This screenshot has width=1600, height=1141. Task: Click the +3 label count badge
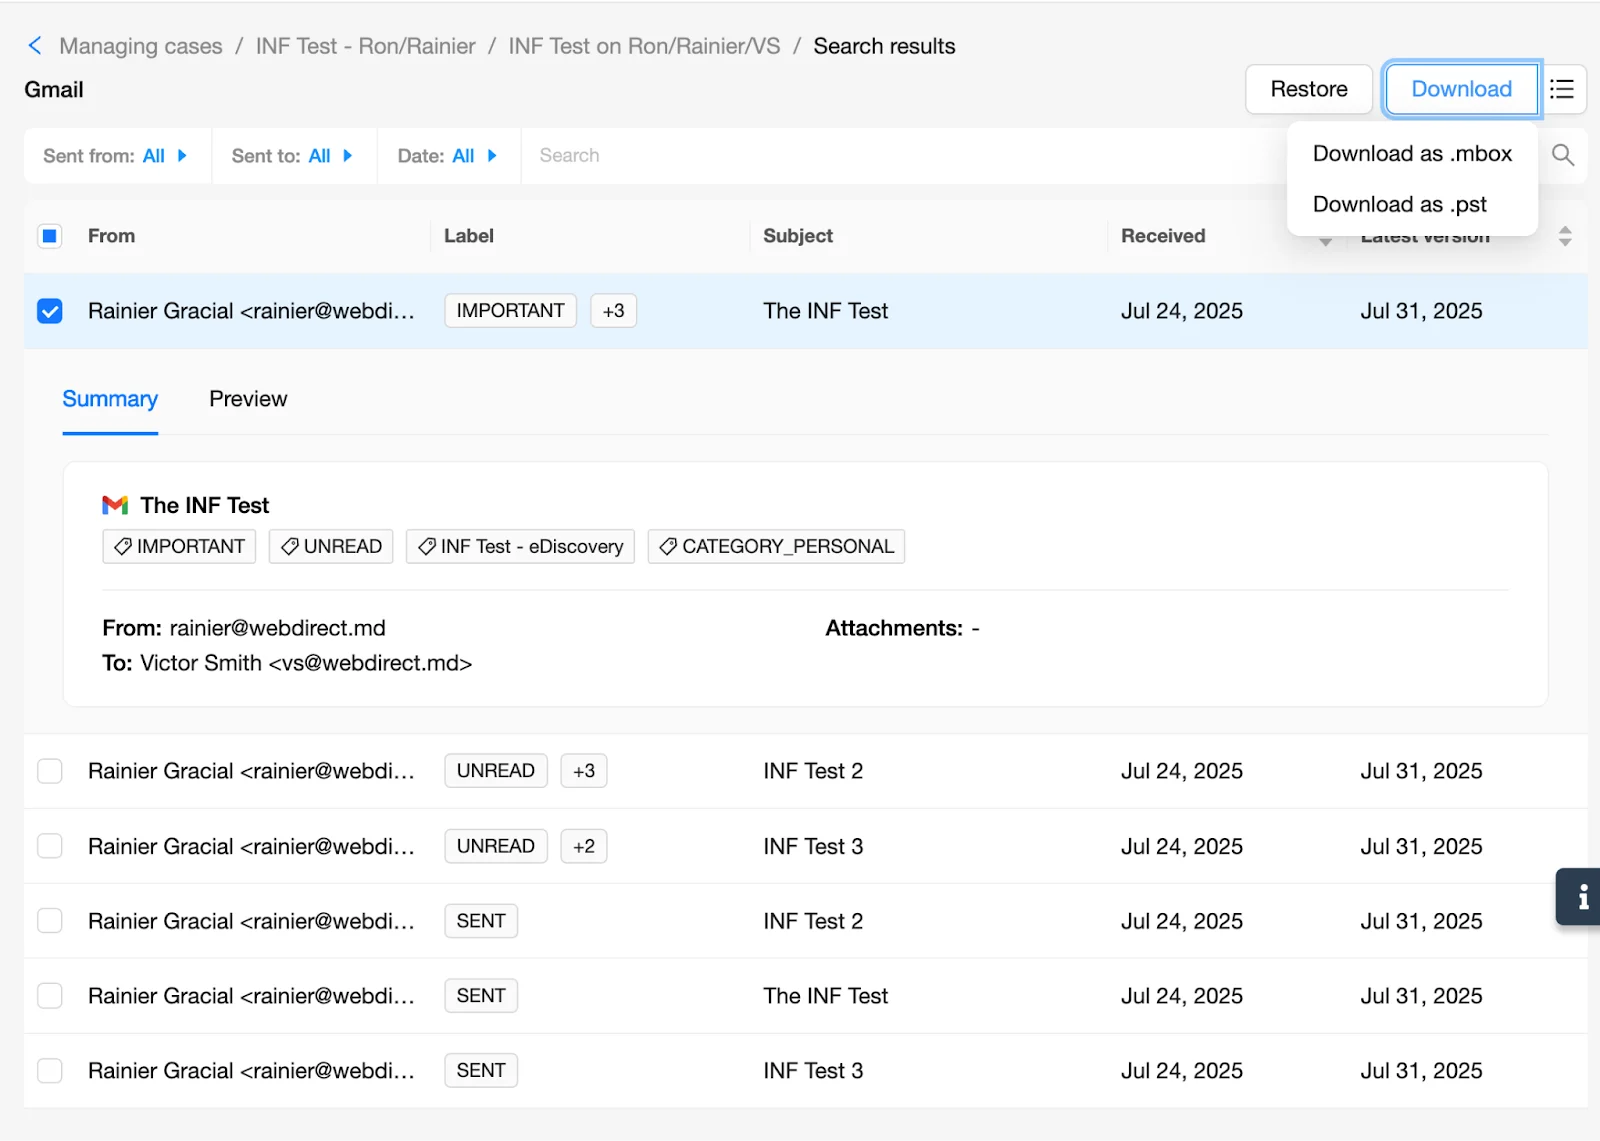point(613,310)
